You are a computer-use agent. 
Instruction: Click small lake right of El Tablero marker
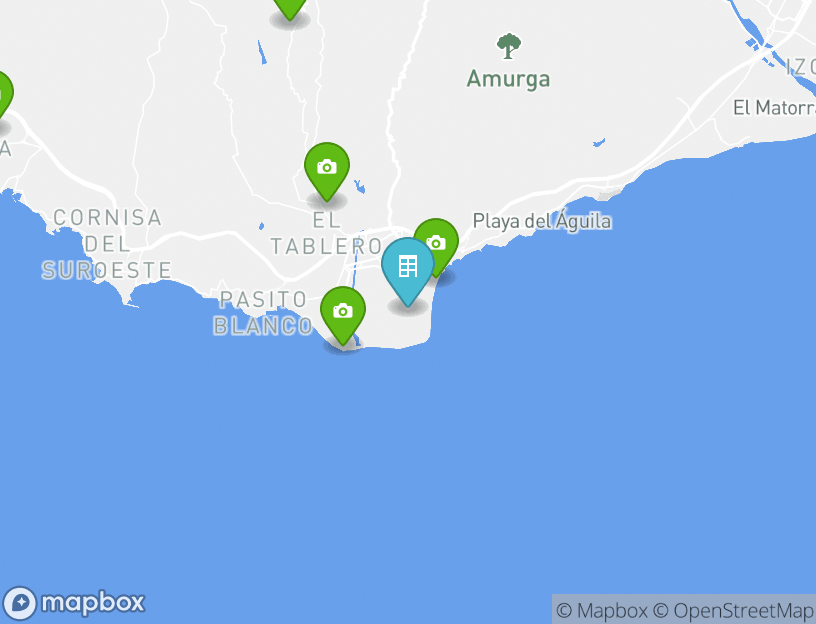359,186
